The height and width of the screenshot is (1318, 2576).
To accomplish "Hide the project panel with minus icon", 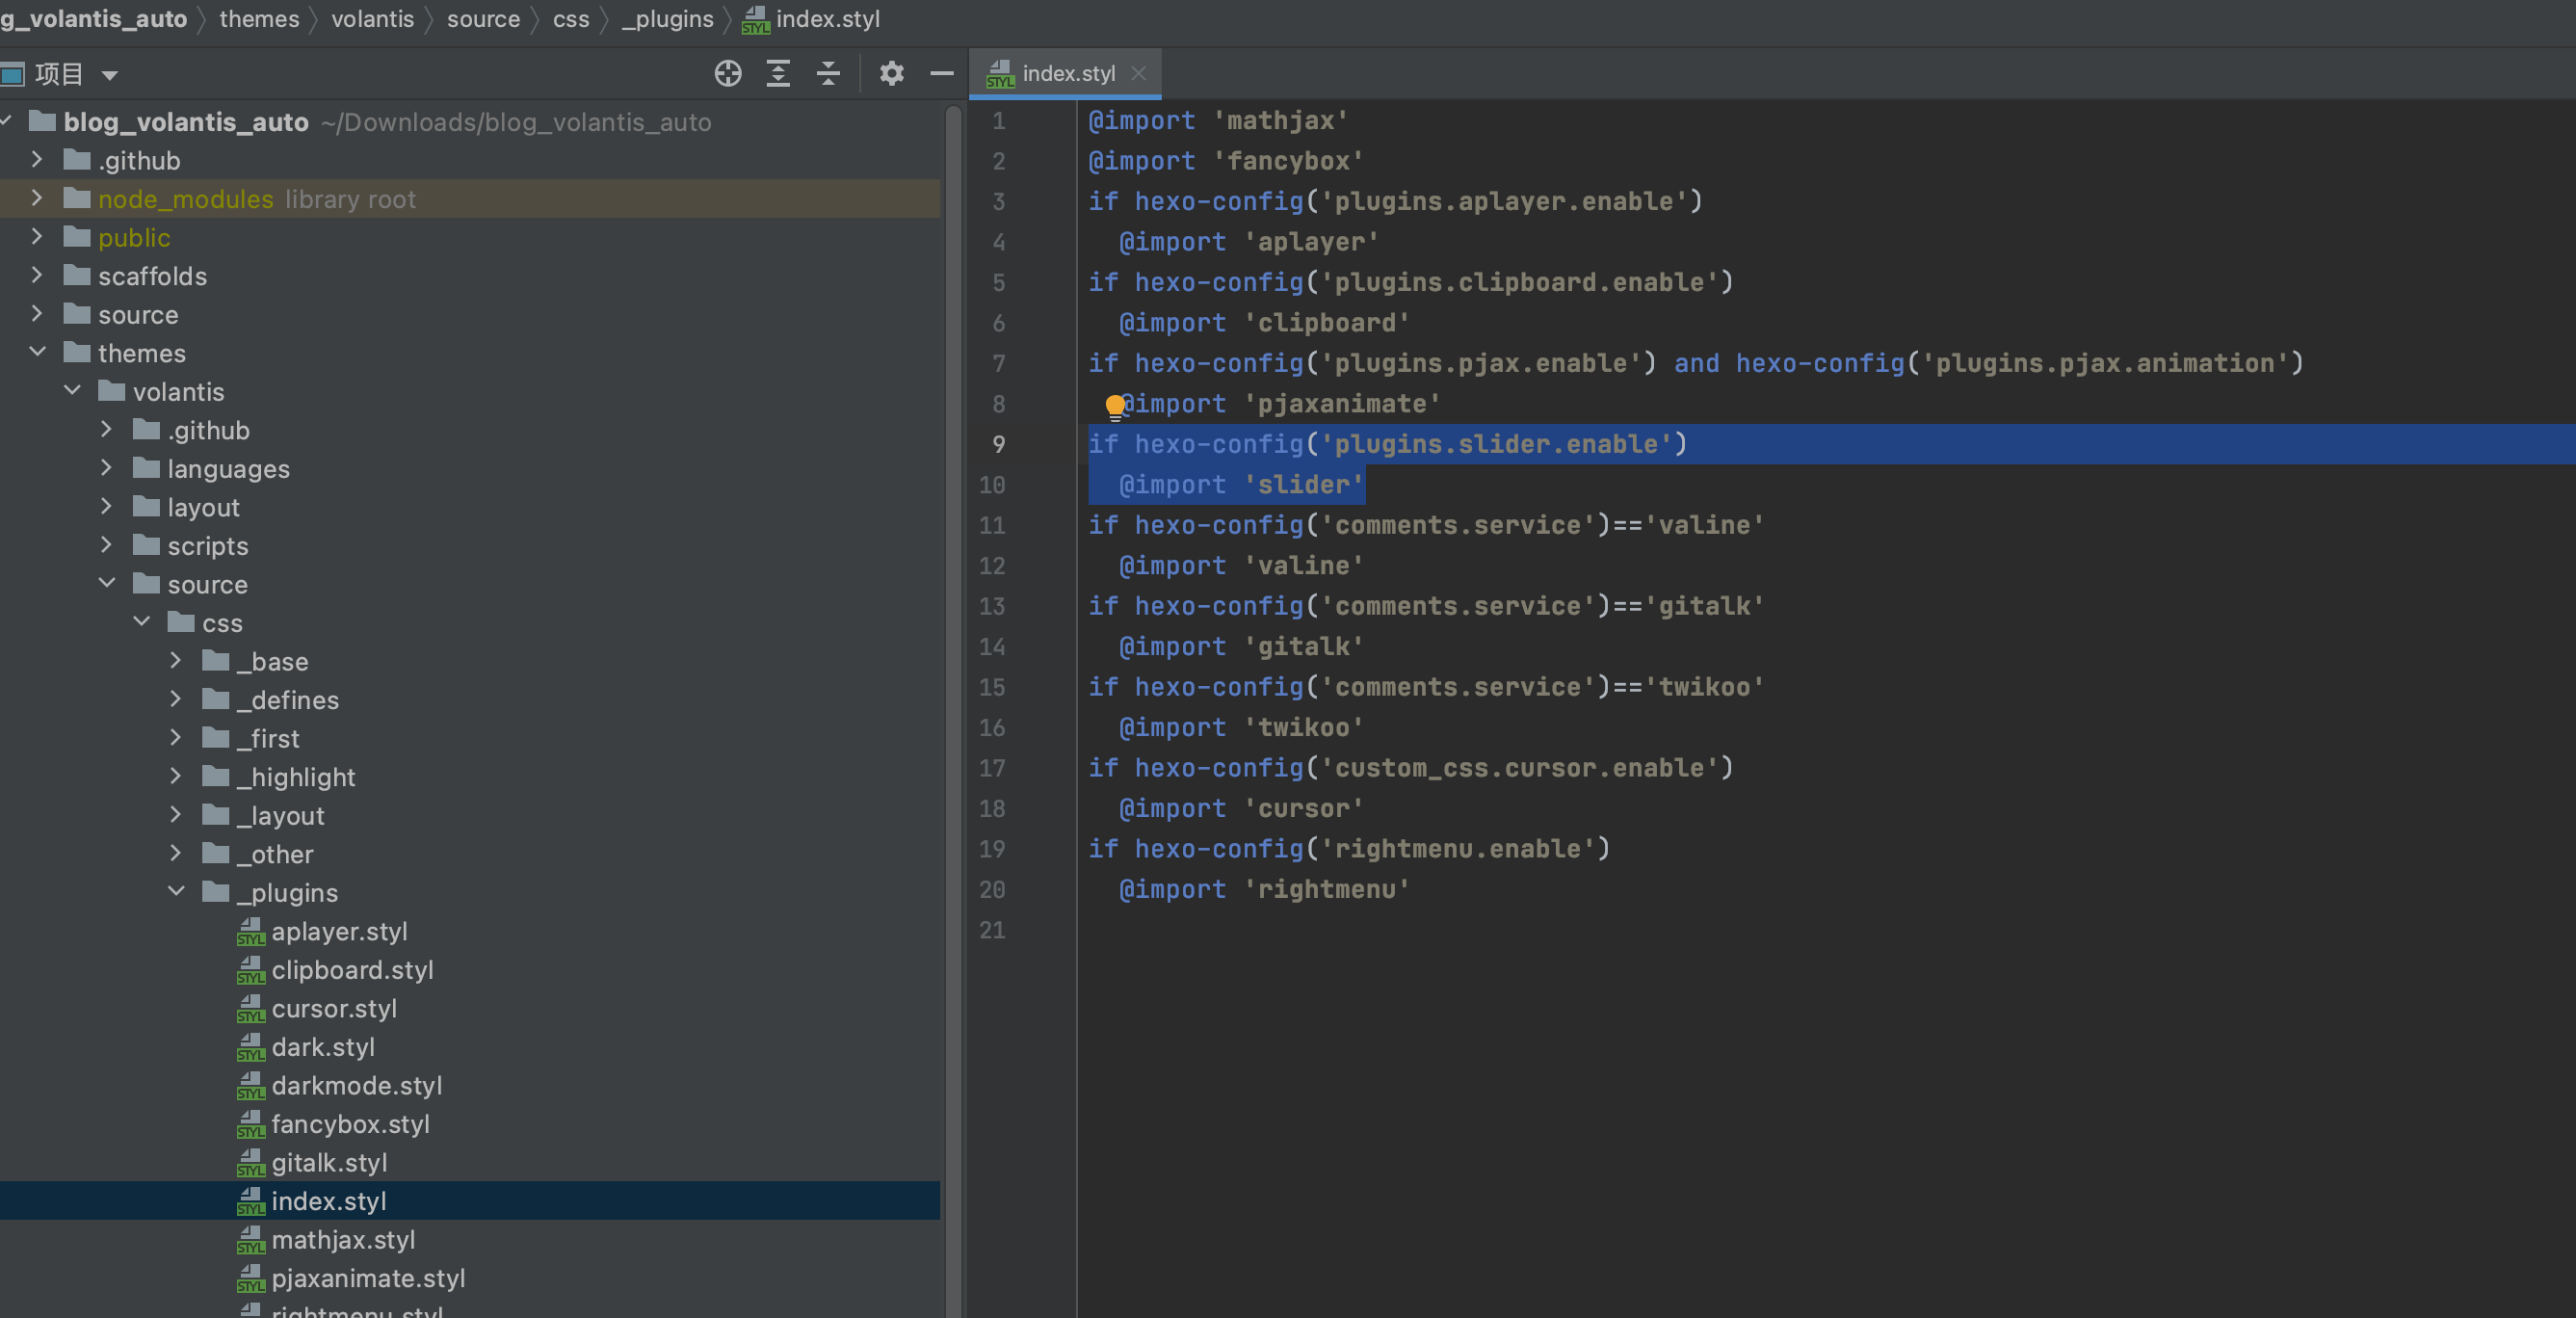I will [x=941, y=73].
